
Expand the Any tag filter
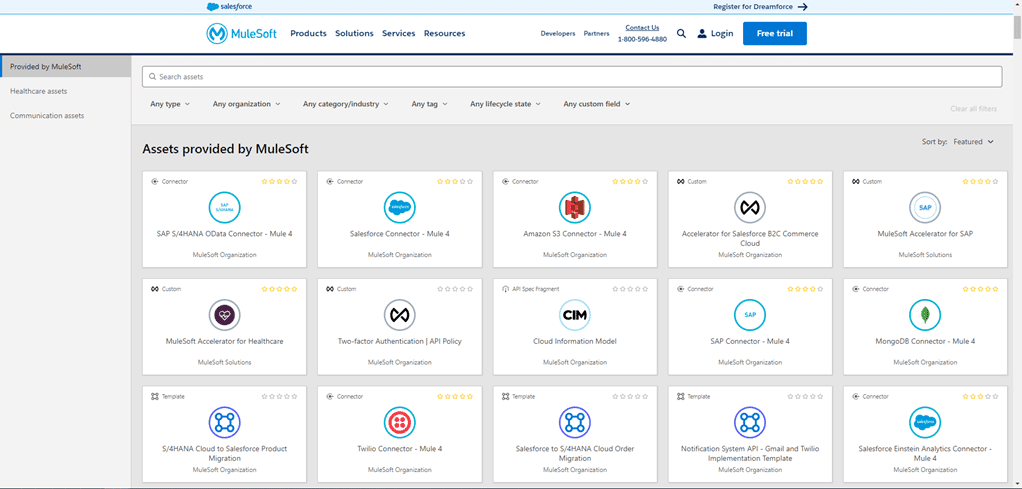tap(429, 104)
